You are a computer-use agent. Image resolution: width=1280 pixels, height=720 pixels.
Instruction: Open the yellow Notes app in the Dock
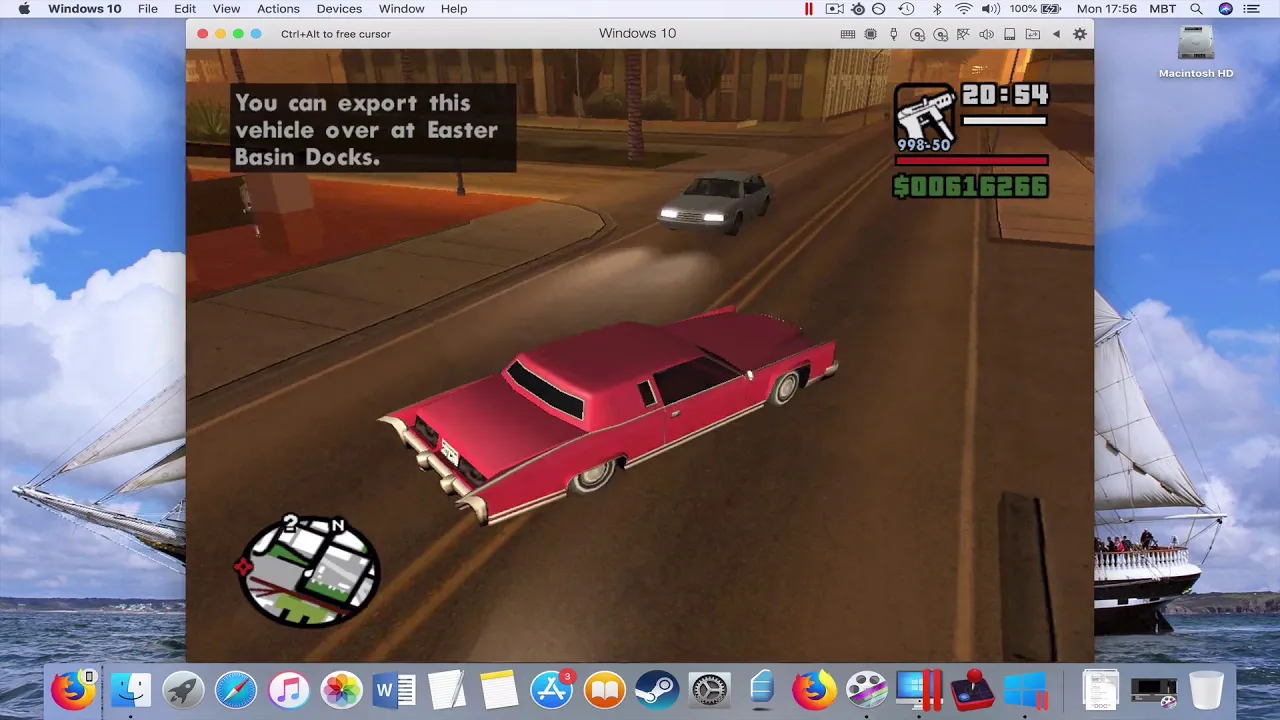pos(499,690)
